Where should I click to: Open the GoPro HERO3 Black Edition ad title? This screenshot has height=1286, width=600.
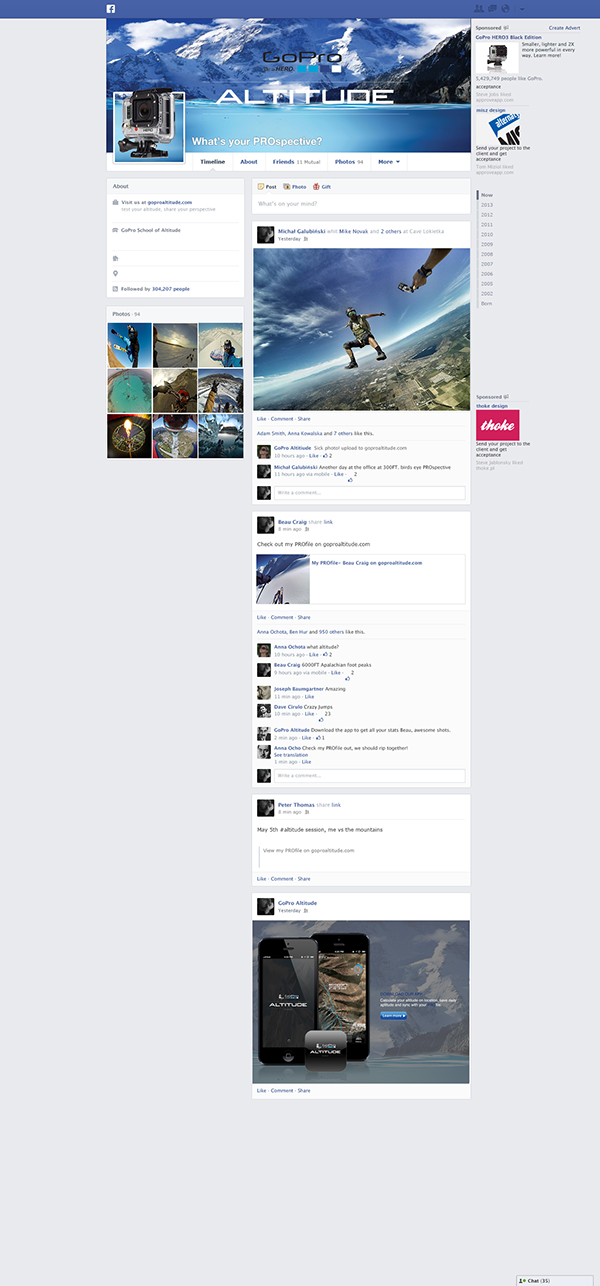click(509, 37)
